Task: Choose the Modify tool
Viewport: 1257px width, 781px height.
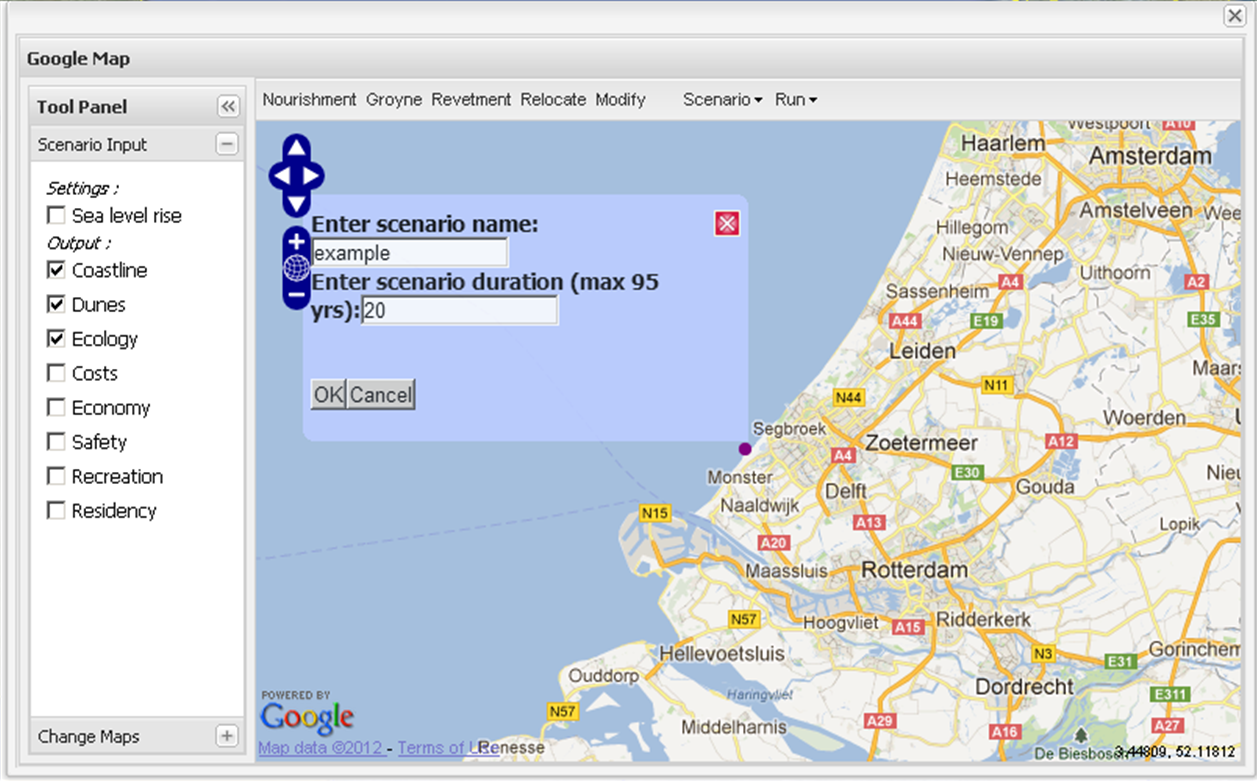Action: 620,100
